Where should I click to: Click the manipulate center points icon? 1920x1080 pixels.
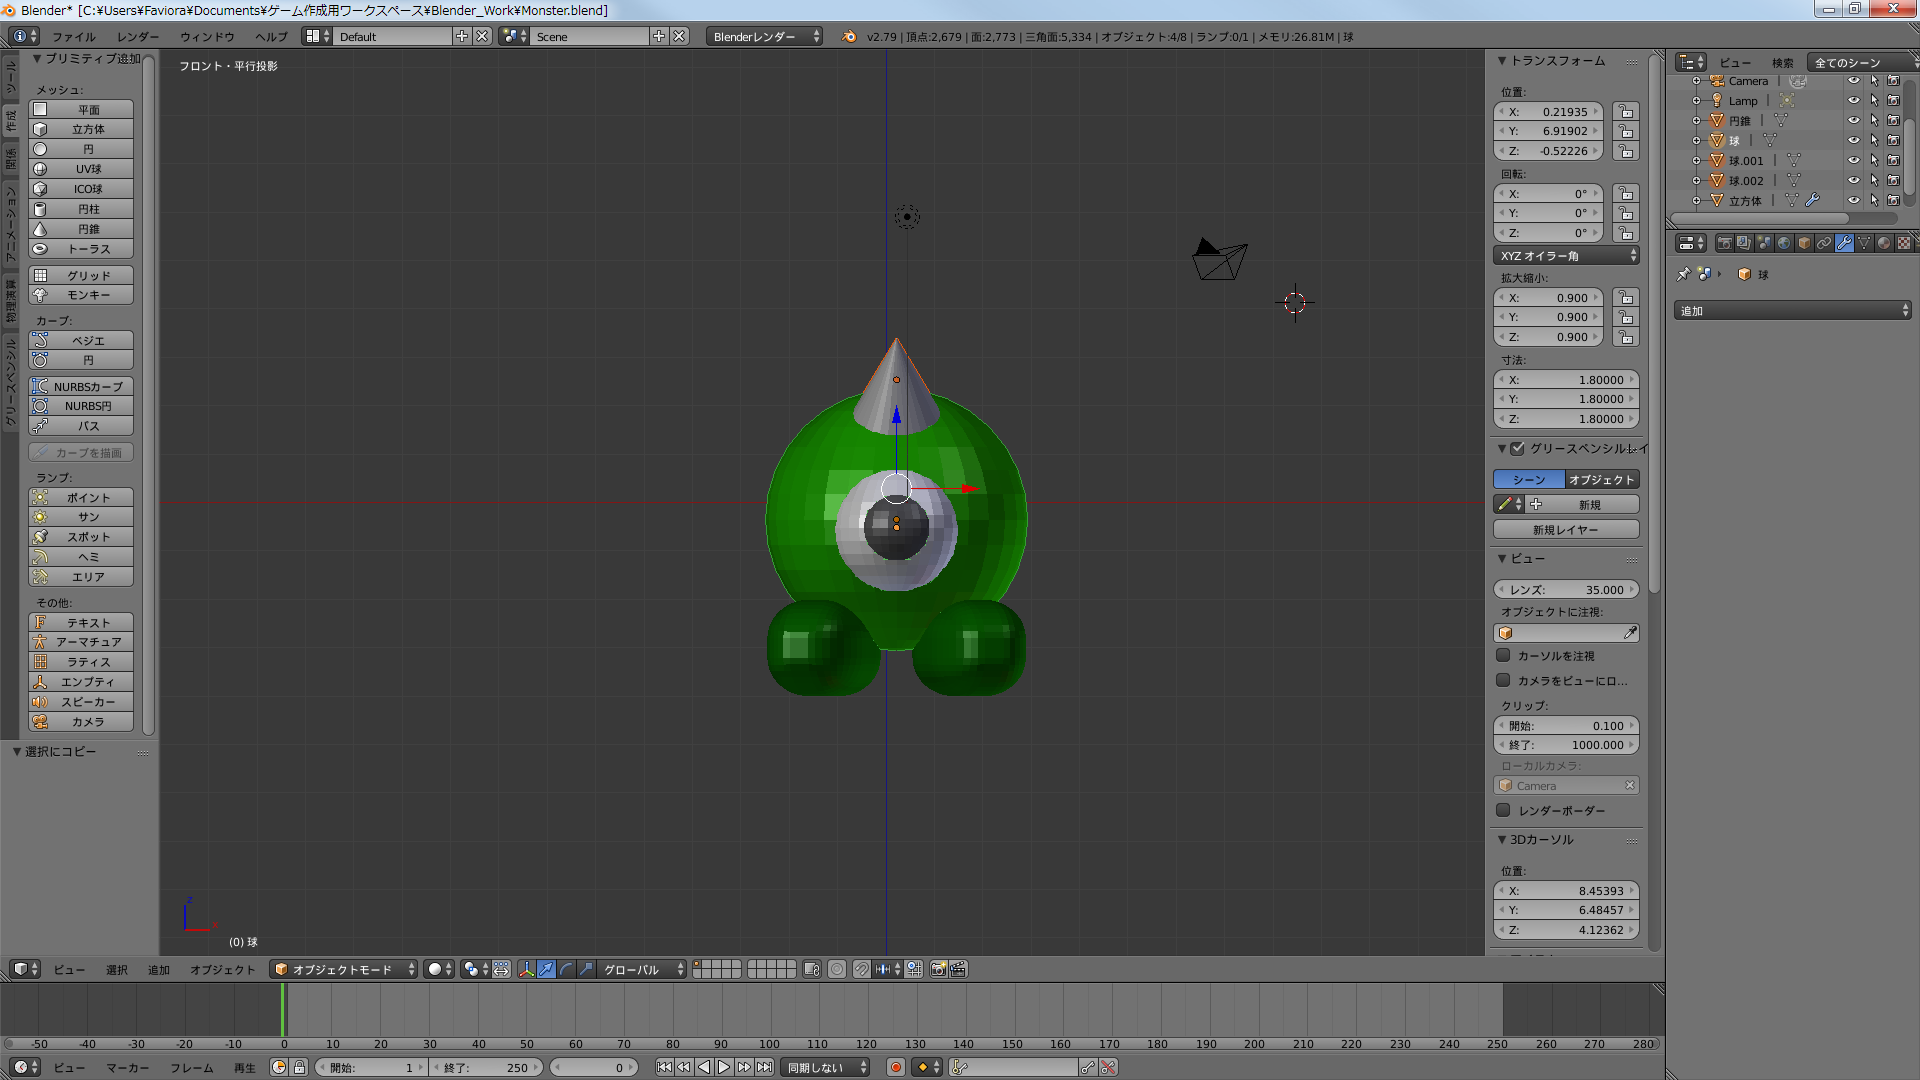pyautogui.click(x=501, y=969)
